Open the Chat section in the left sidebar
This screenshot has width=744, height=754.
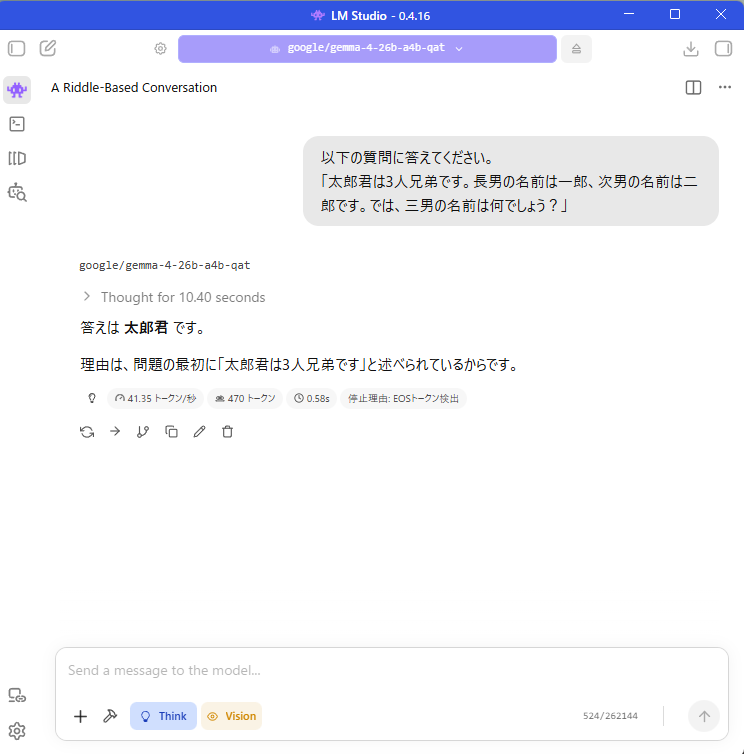coord(17,90)
